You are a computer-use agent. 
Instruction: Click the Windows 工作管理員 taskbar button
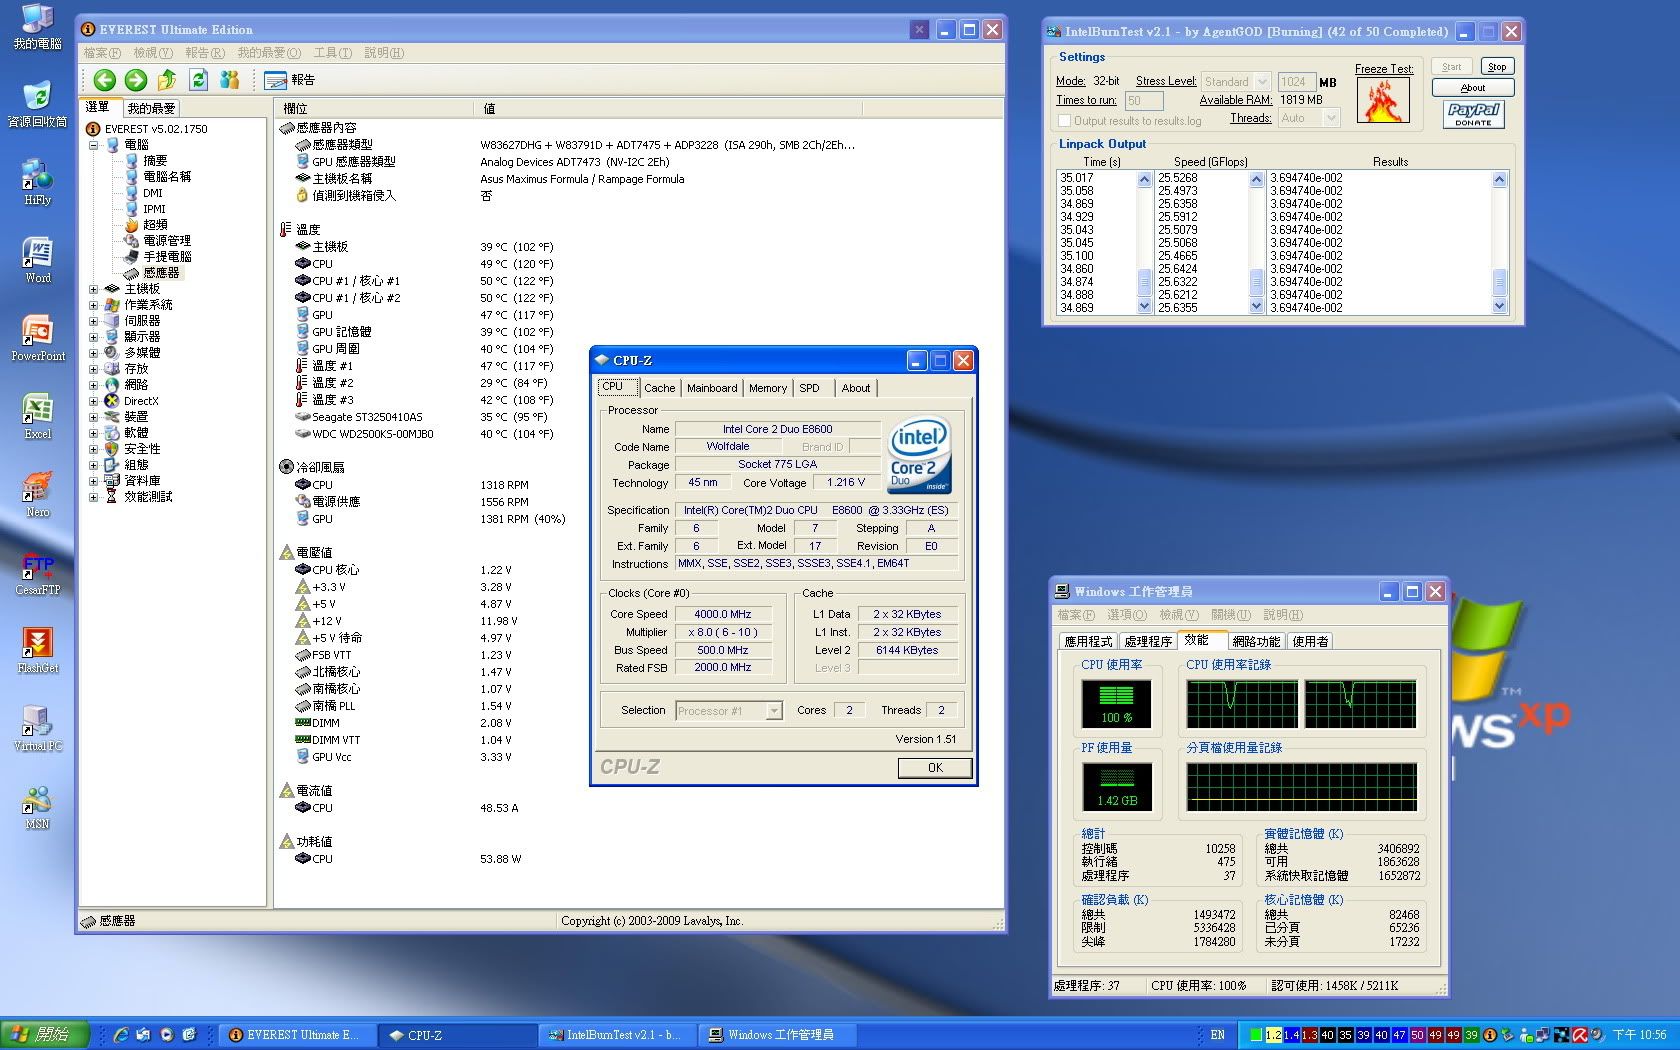(779, 1035)
